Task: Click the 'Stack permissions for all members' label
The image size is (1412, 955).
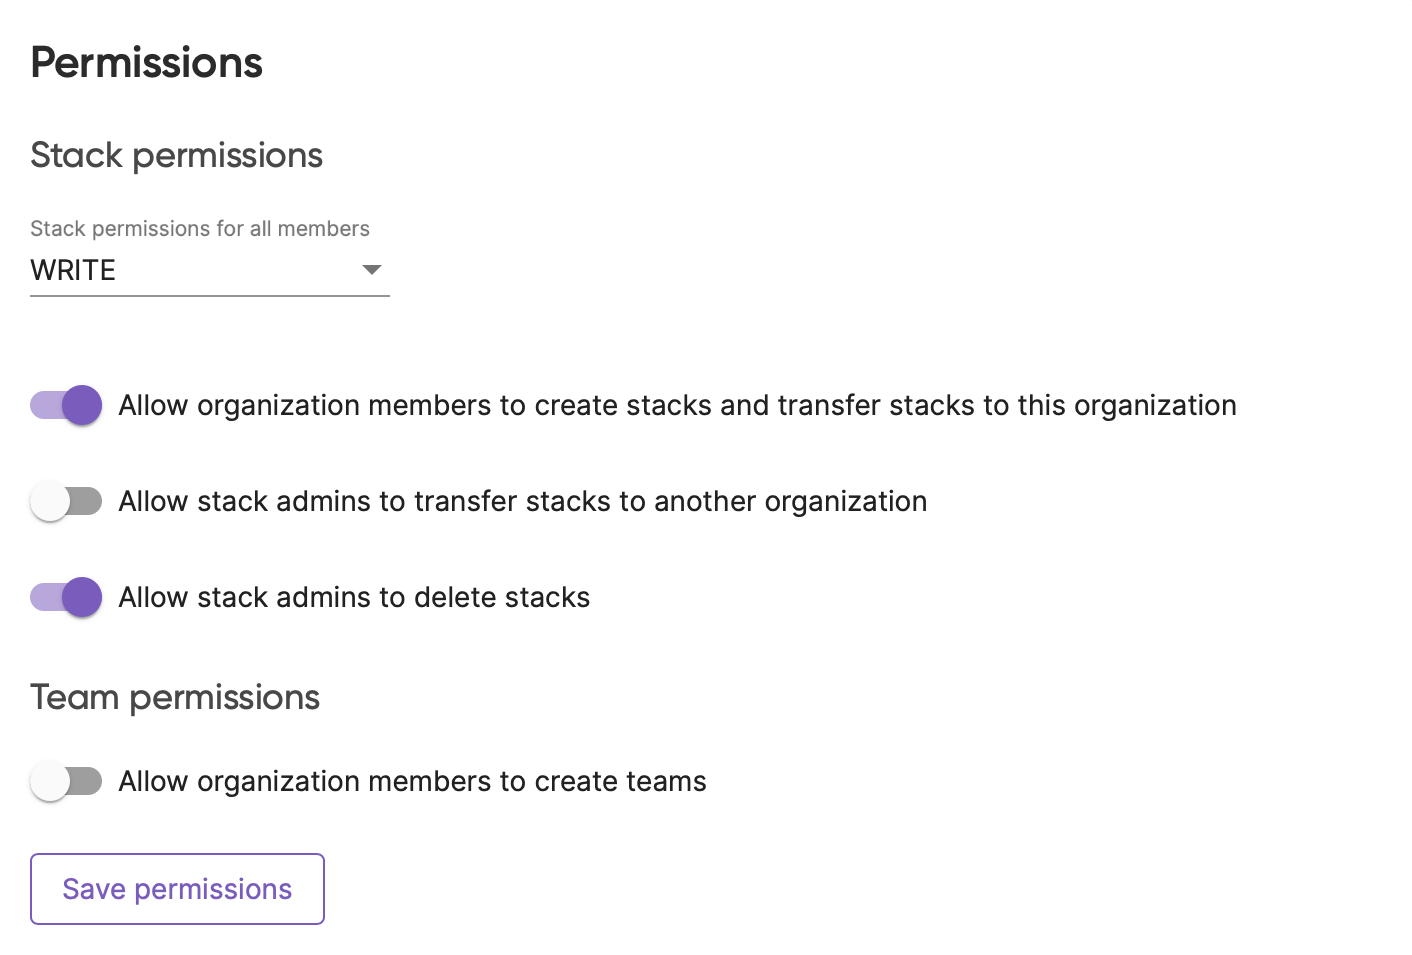Action: pos(200,229)
